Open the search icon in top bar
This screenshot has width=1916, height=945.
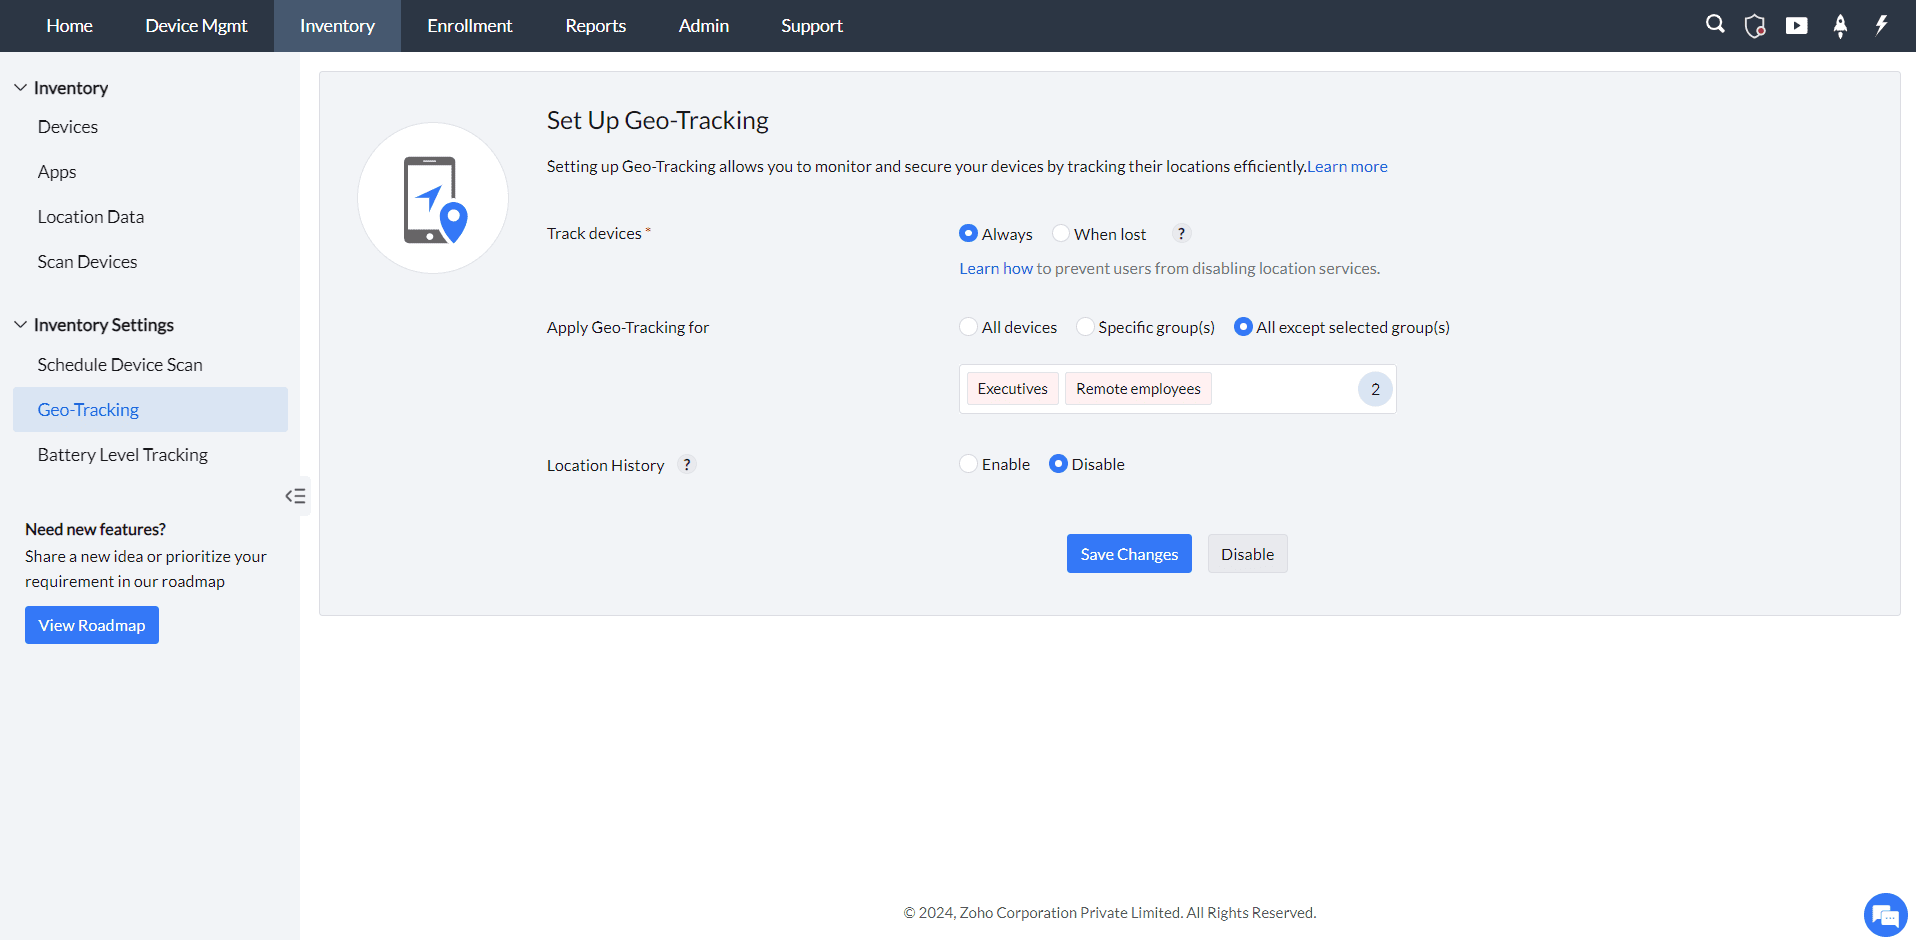pos(1714,25)
